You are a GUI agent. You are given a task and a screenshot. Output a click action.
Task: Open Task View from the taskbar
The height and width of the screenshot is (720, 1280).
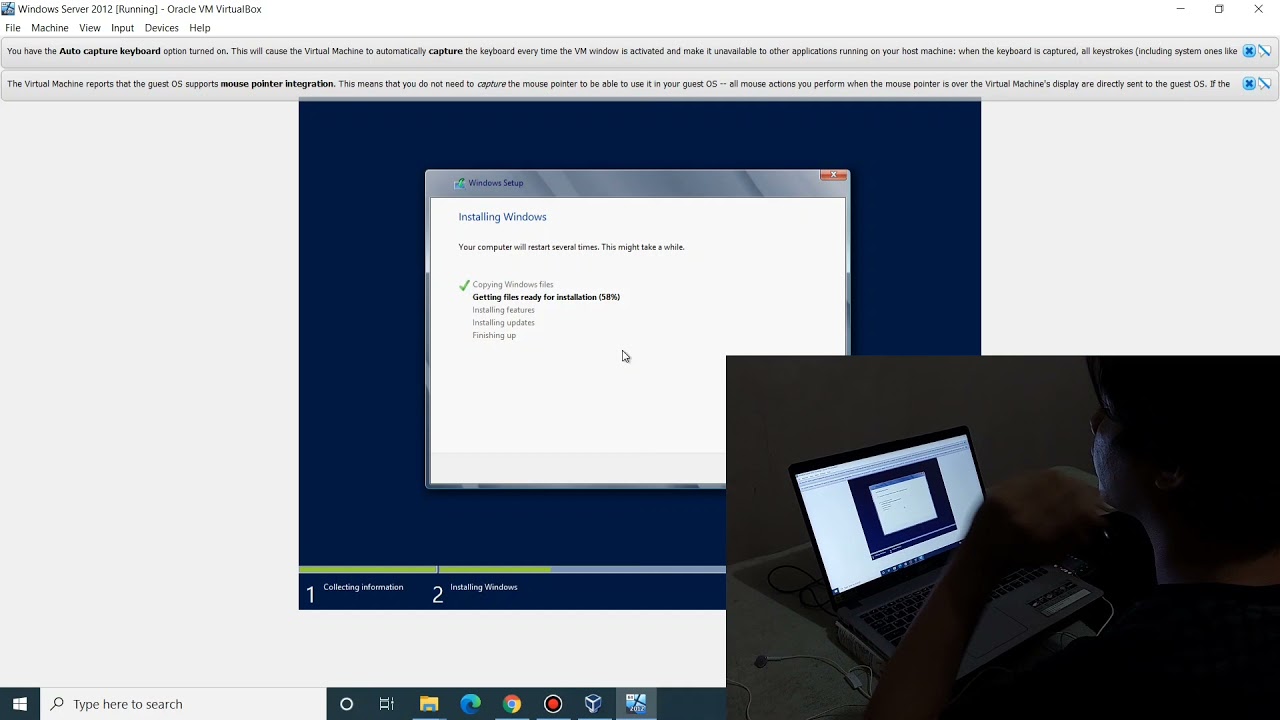tap(387, 704)
